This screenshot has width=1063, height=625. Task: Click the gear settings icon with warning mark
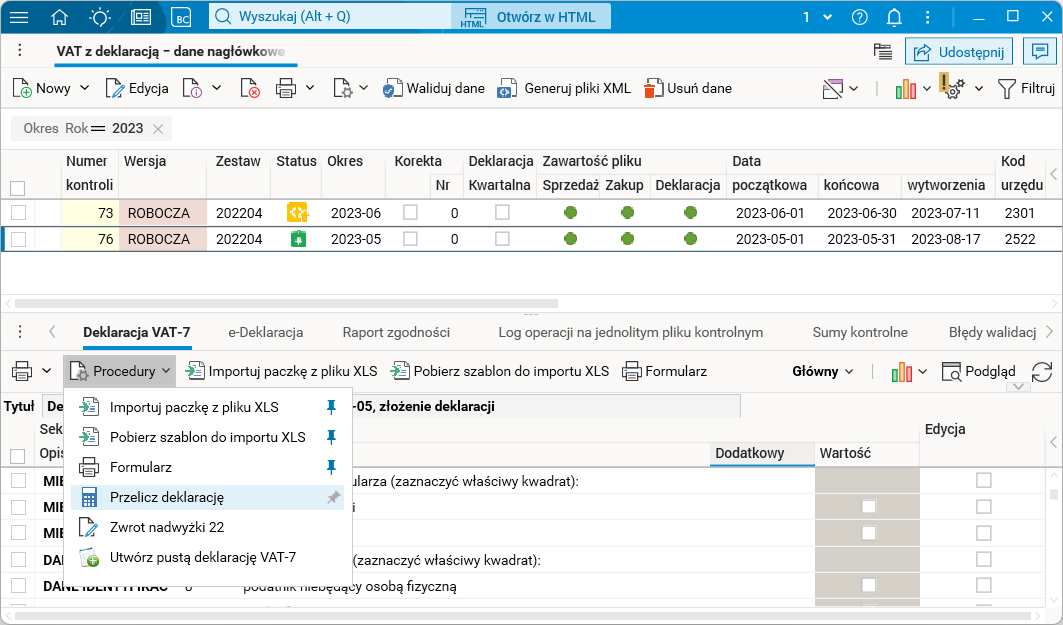tap(952, 87)
